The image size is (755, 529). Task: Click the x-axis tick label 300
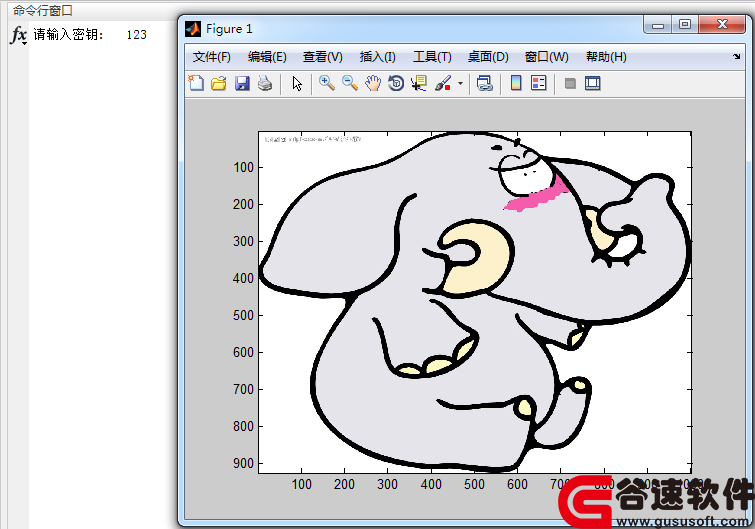click(x=387, y=484)
